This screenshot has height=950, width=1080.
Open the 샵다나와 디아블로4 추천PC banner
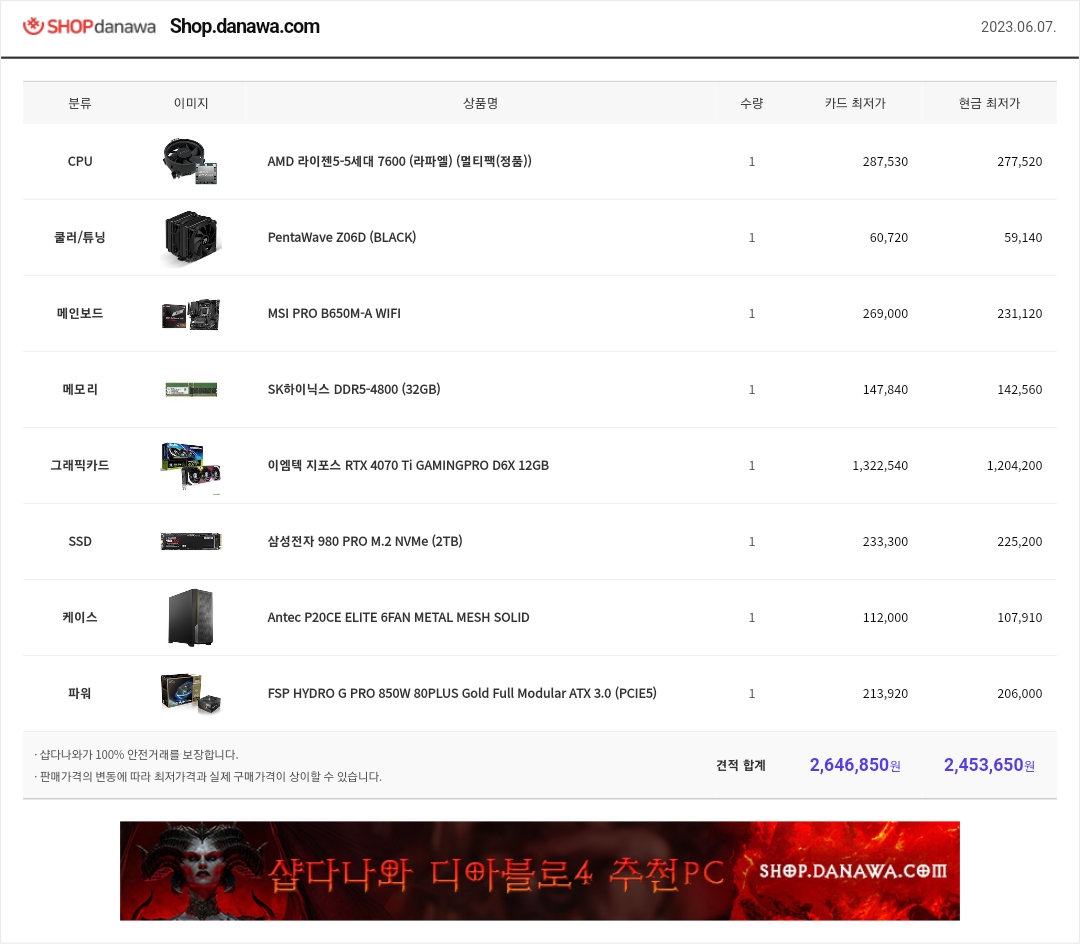tap(539, 871)
